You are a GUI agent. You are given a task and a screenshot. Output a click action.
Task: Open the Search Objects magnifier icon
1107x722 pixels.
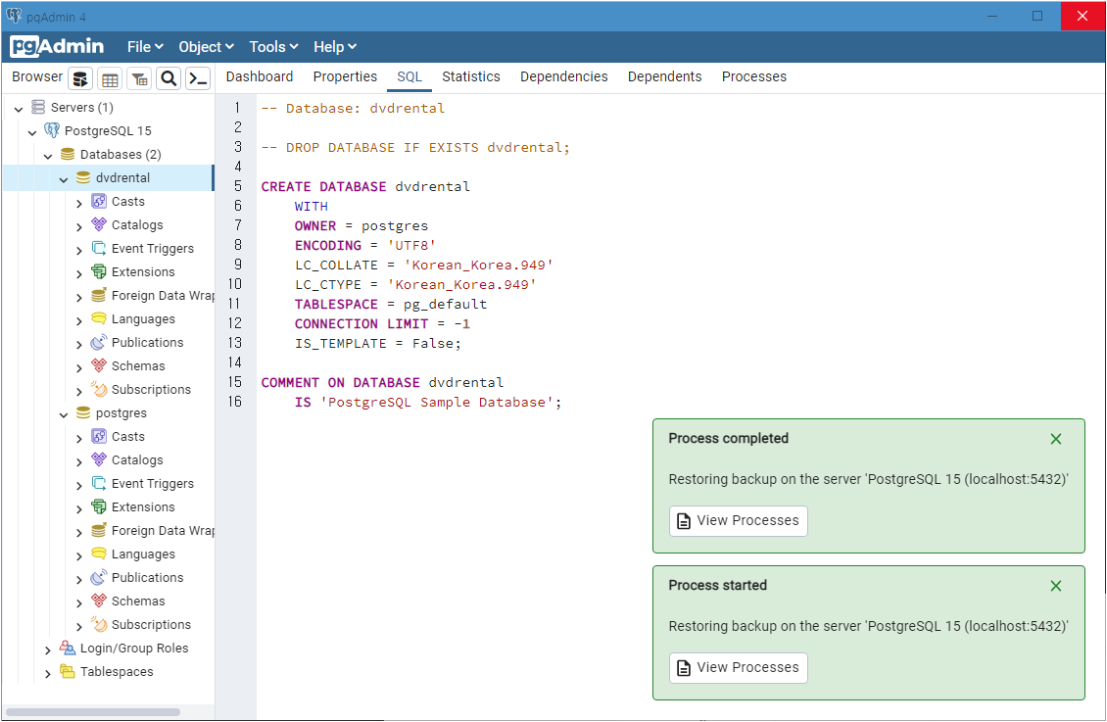169,78
